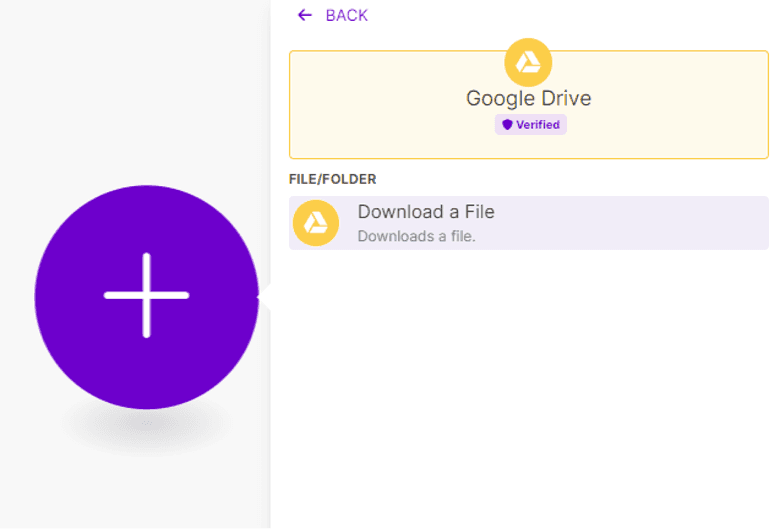780x530 pixels.
Task: Click the Drive icon beside Download a File
Action: pos(316,223)
